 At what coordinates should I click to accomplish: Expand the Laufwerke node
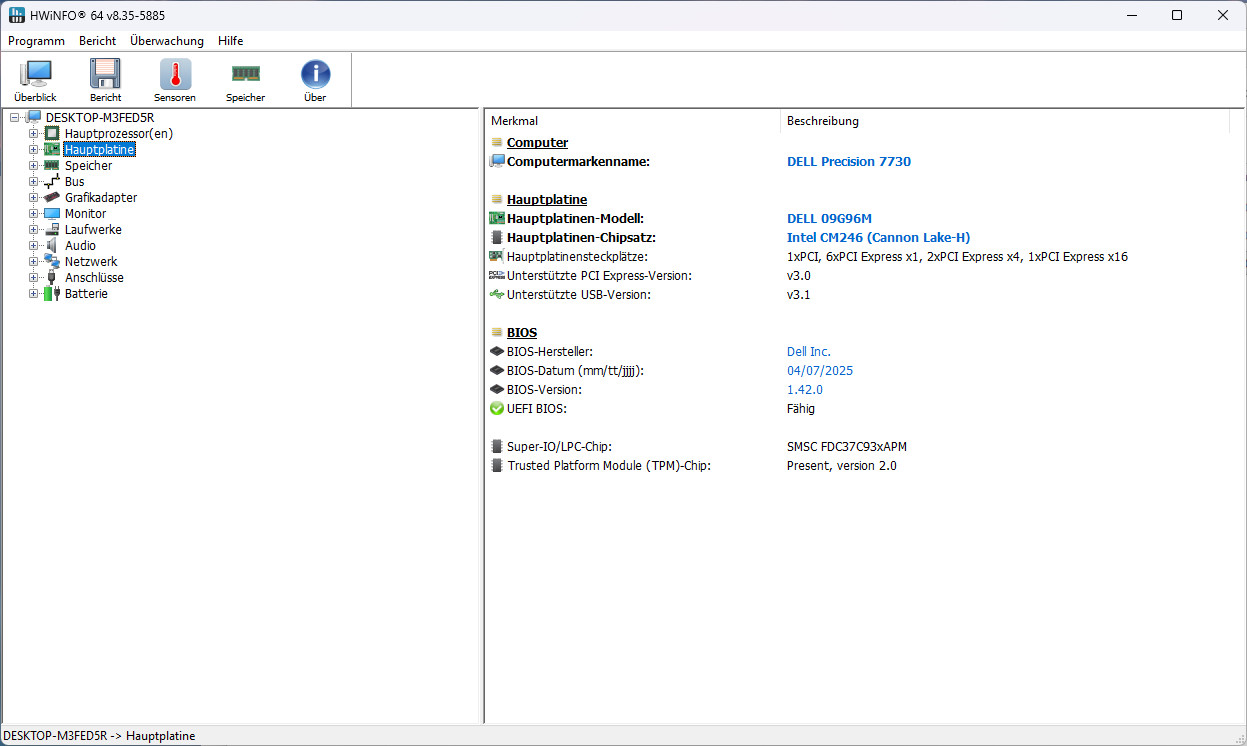pos(34,230)
